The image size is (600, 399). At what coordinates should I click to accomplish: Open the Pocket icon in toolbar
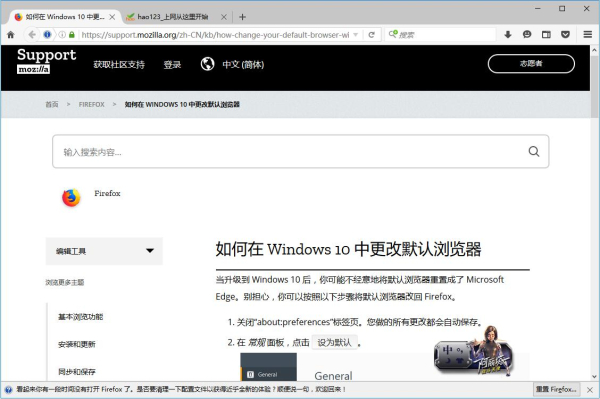coord(565,35)
